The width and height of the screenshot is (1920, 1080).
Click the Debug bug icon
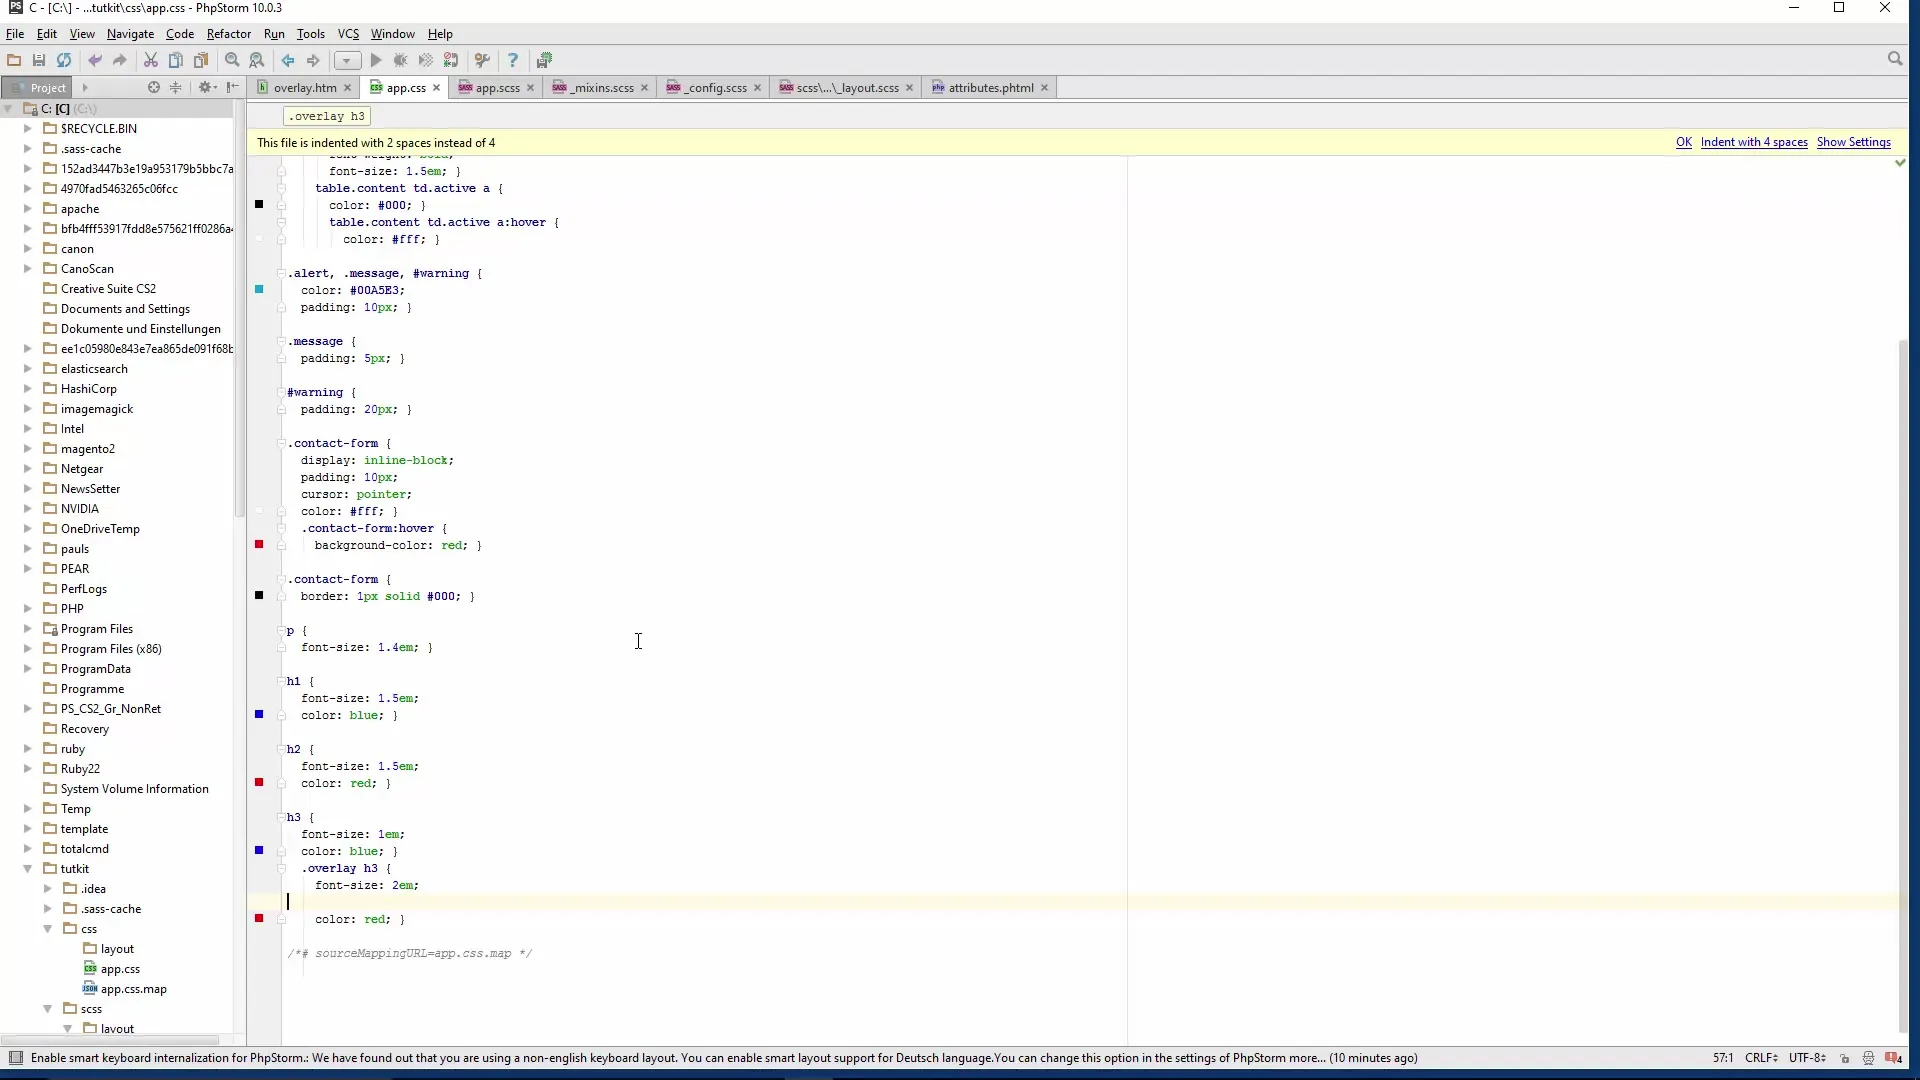click(401, 60)
